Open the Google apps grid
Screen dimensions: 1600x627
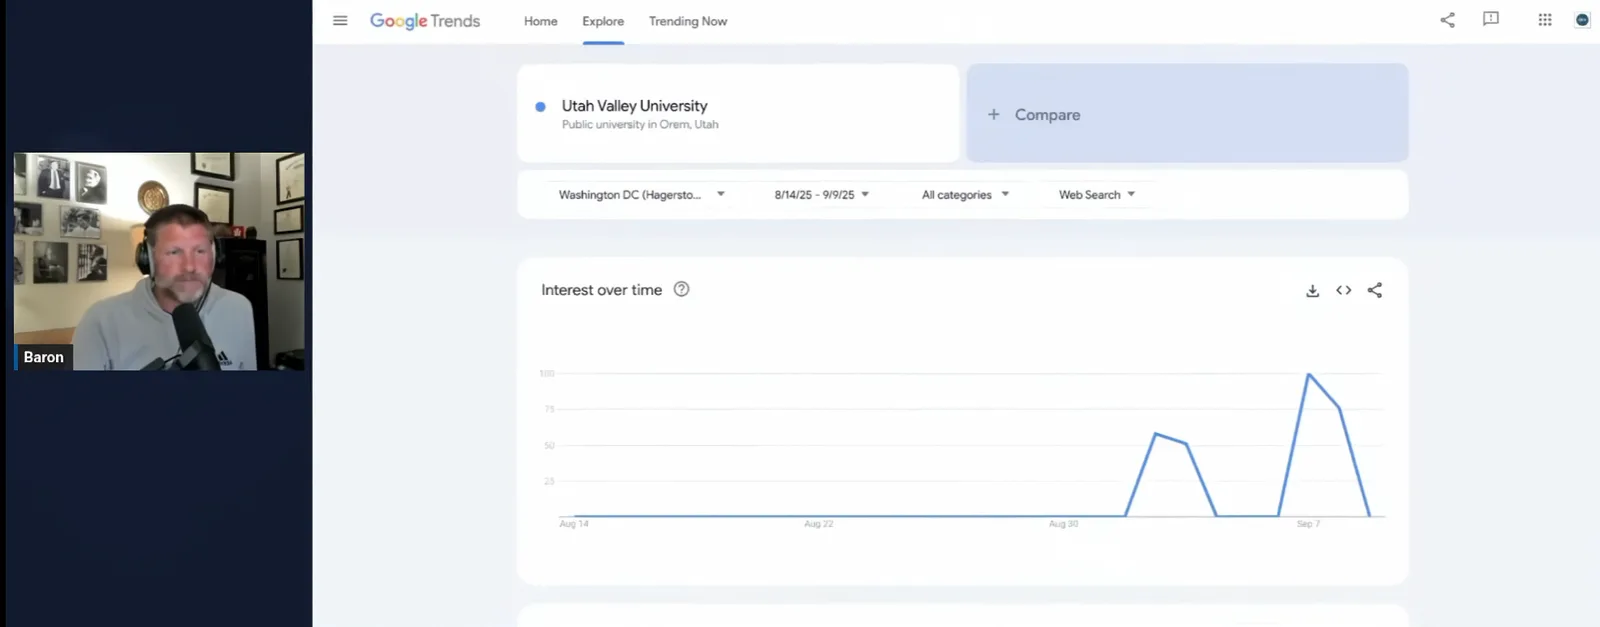click(x=1545, y=20)
